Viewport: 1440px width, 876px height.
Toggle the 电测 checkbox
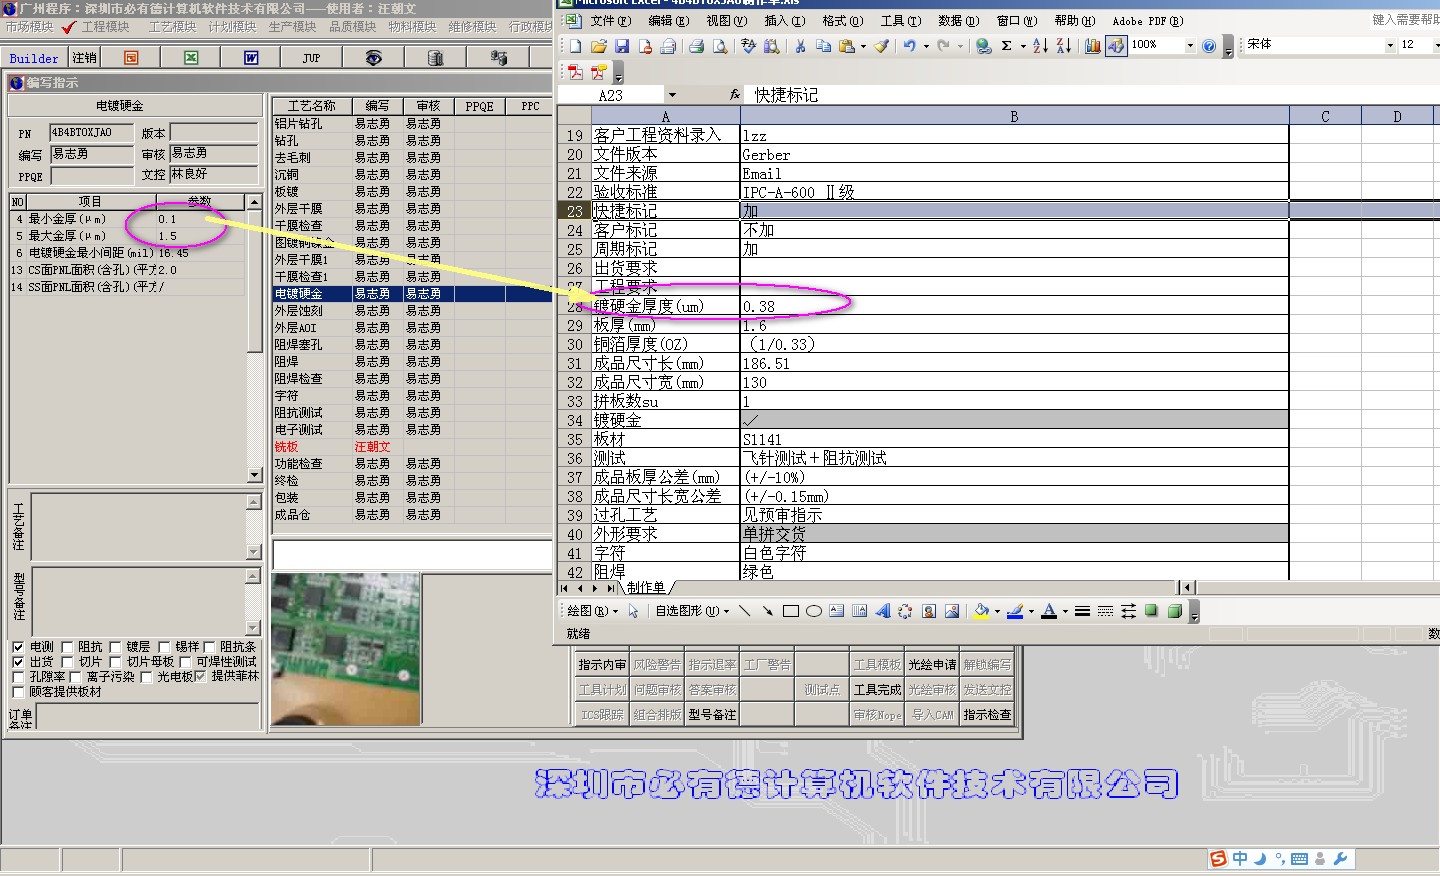click(x=18, y=647)
